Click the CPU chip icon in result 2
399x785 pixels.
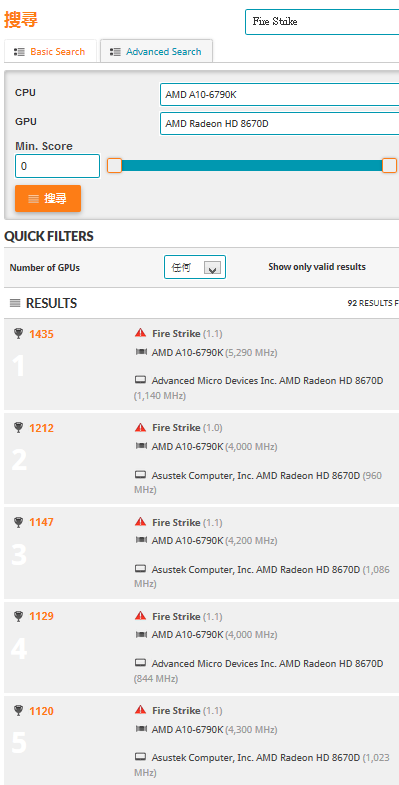click(x=141, y=446)
